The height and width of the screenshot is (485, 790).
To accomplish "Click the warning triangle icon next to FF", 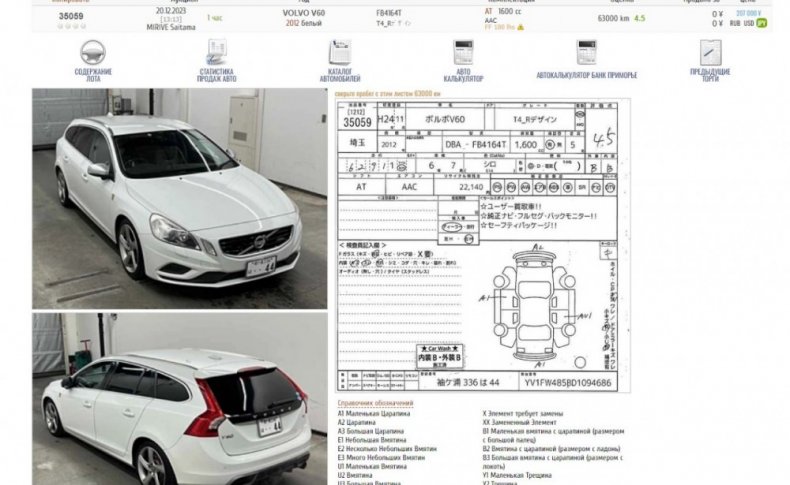I will pos(520,27).
